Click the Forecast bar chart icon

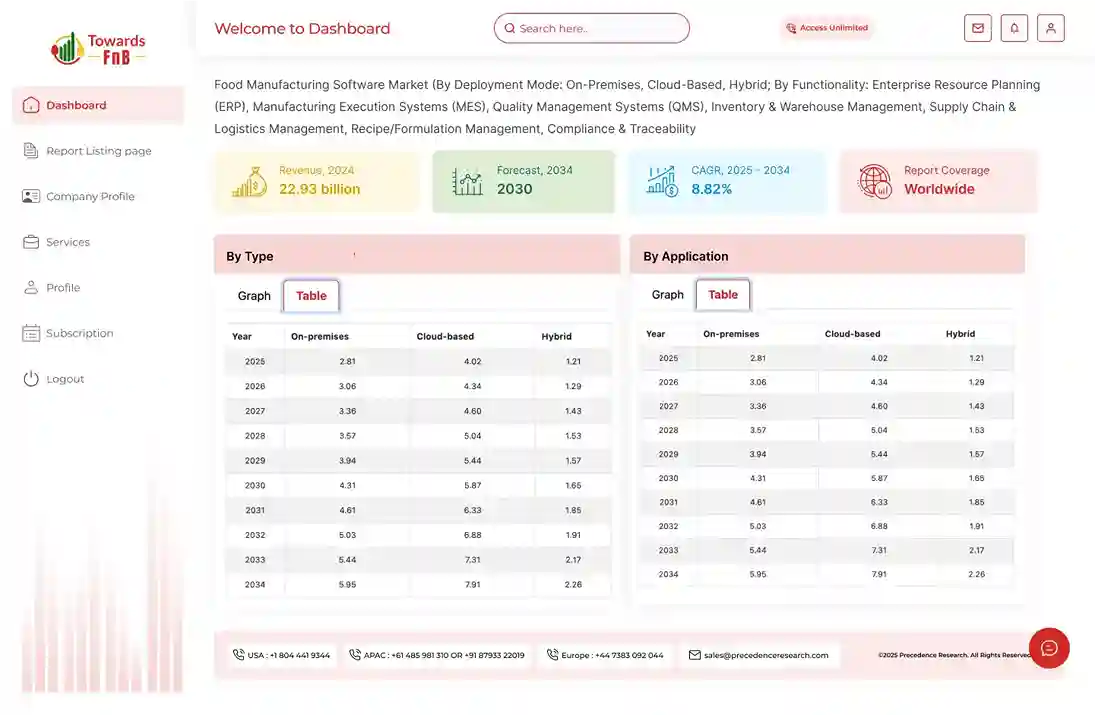click(x=467, y=181)
